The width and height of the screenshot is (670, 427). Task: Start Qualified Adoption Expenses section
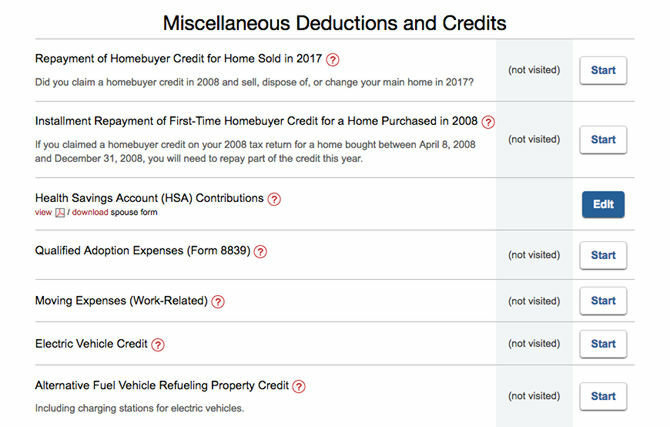603,255
